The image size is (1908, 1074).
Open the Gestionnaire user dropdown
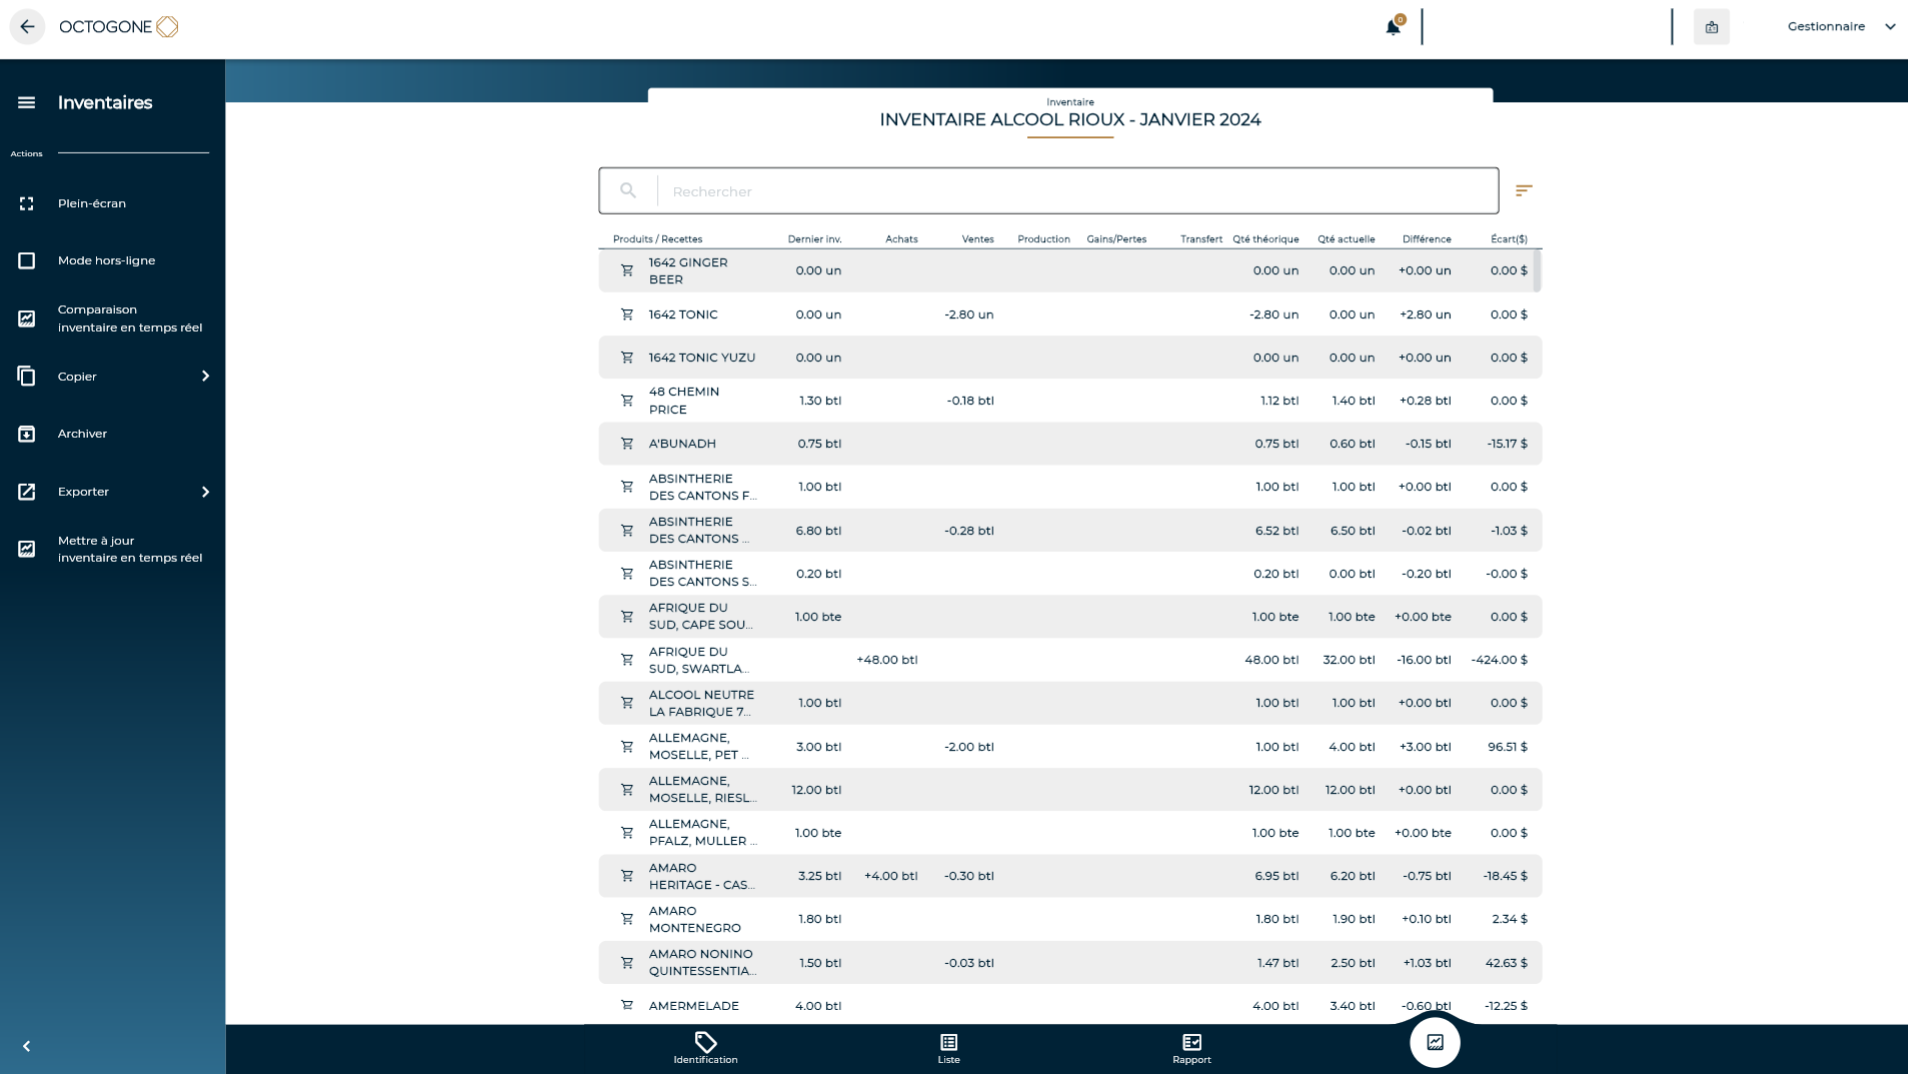1841,27
